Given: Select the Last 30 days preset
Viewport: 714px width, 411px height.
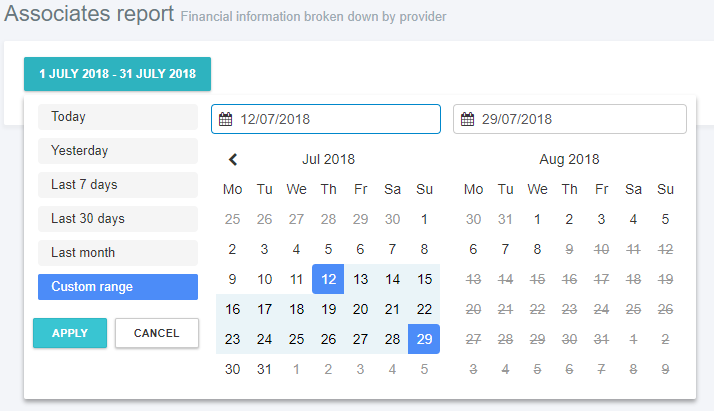Looking at the screenshot, I should coord(118,219).
